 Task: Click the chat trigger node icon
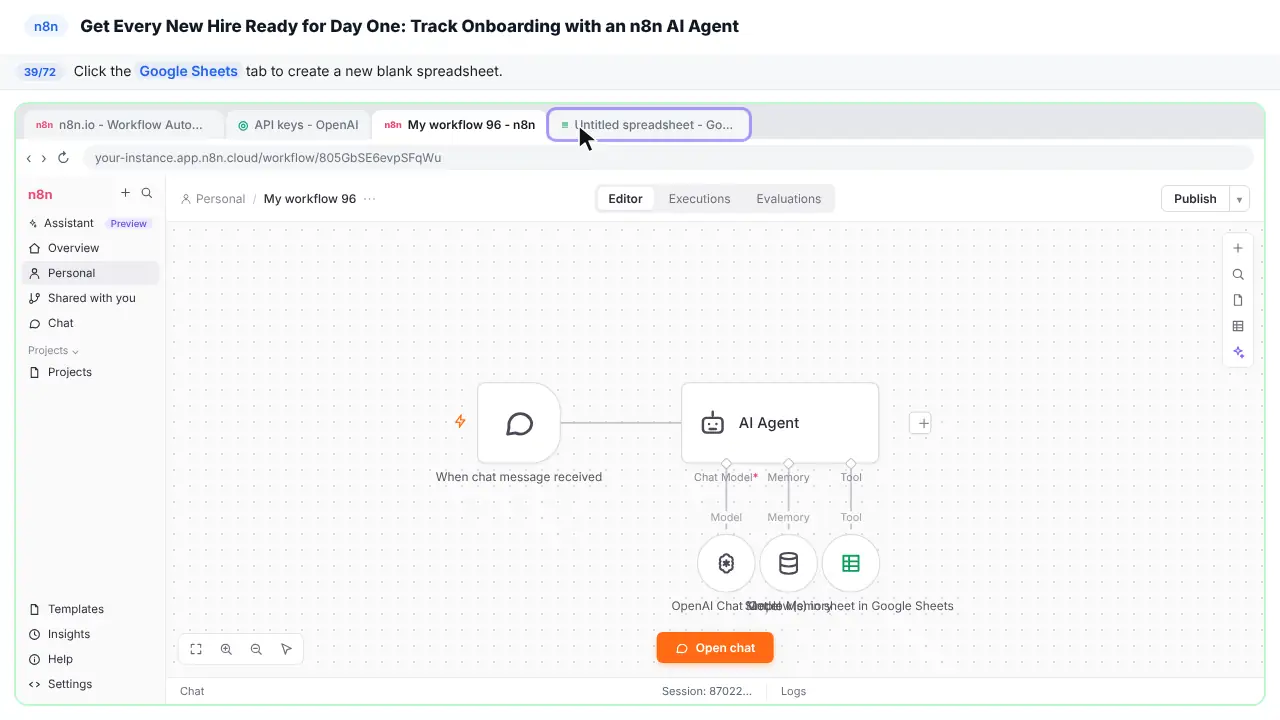pyautogui.click(x=519, y=423)
